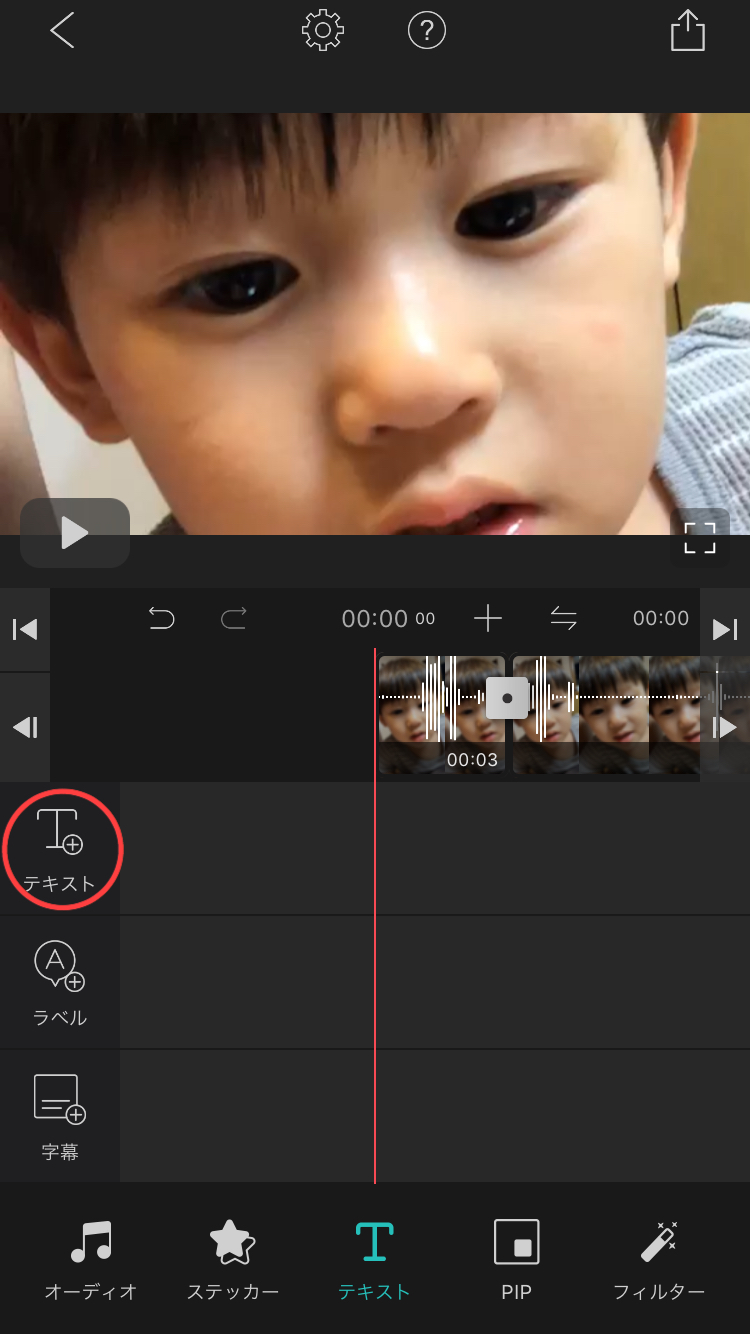The width and height of the screenshot is (750, 1334).
Task: Add a 字幕 subtitle
Action: 60,1116
